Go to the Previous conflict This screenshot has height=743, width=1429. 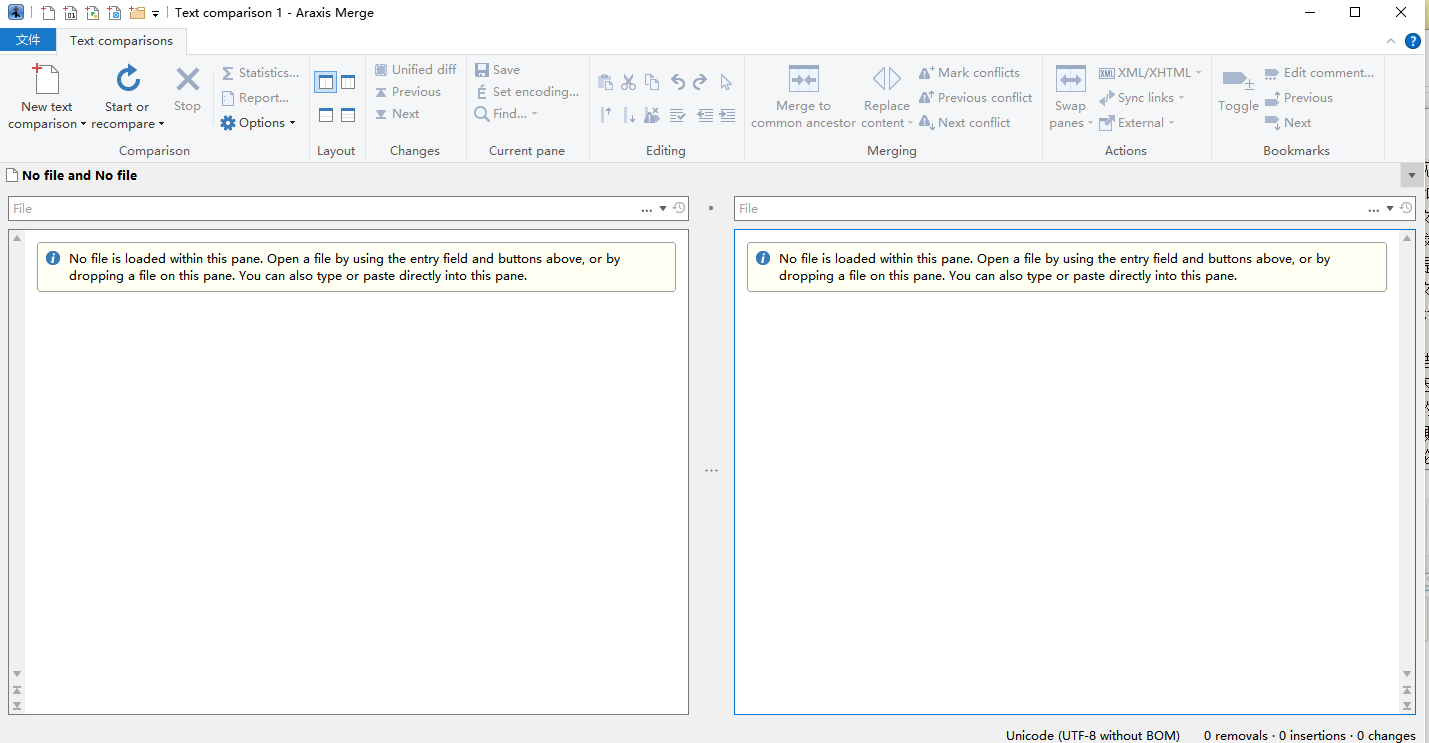[975, 98]
